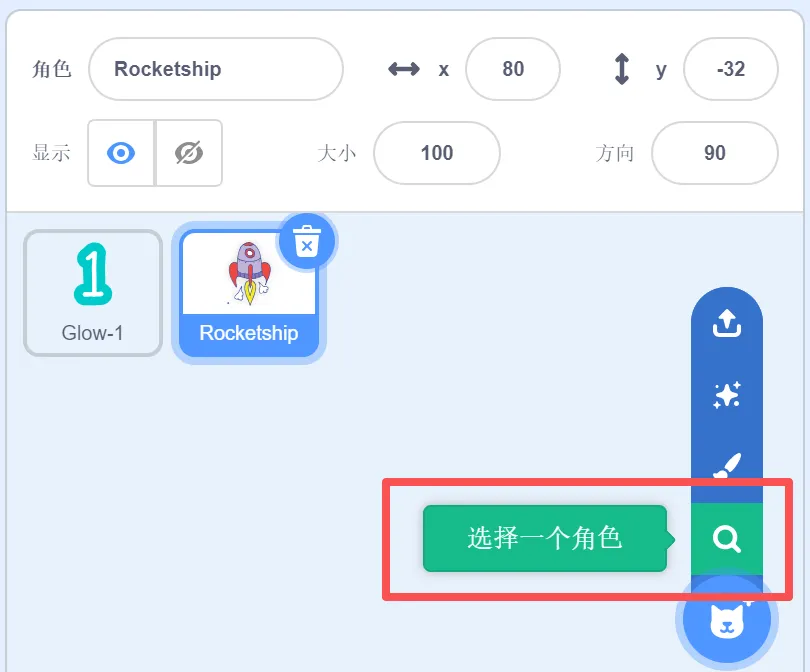Open the 方向 direction field showing 90
The width and height of the screenshot is (810, 672).
[715, 153]
